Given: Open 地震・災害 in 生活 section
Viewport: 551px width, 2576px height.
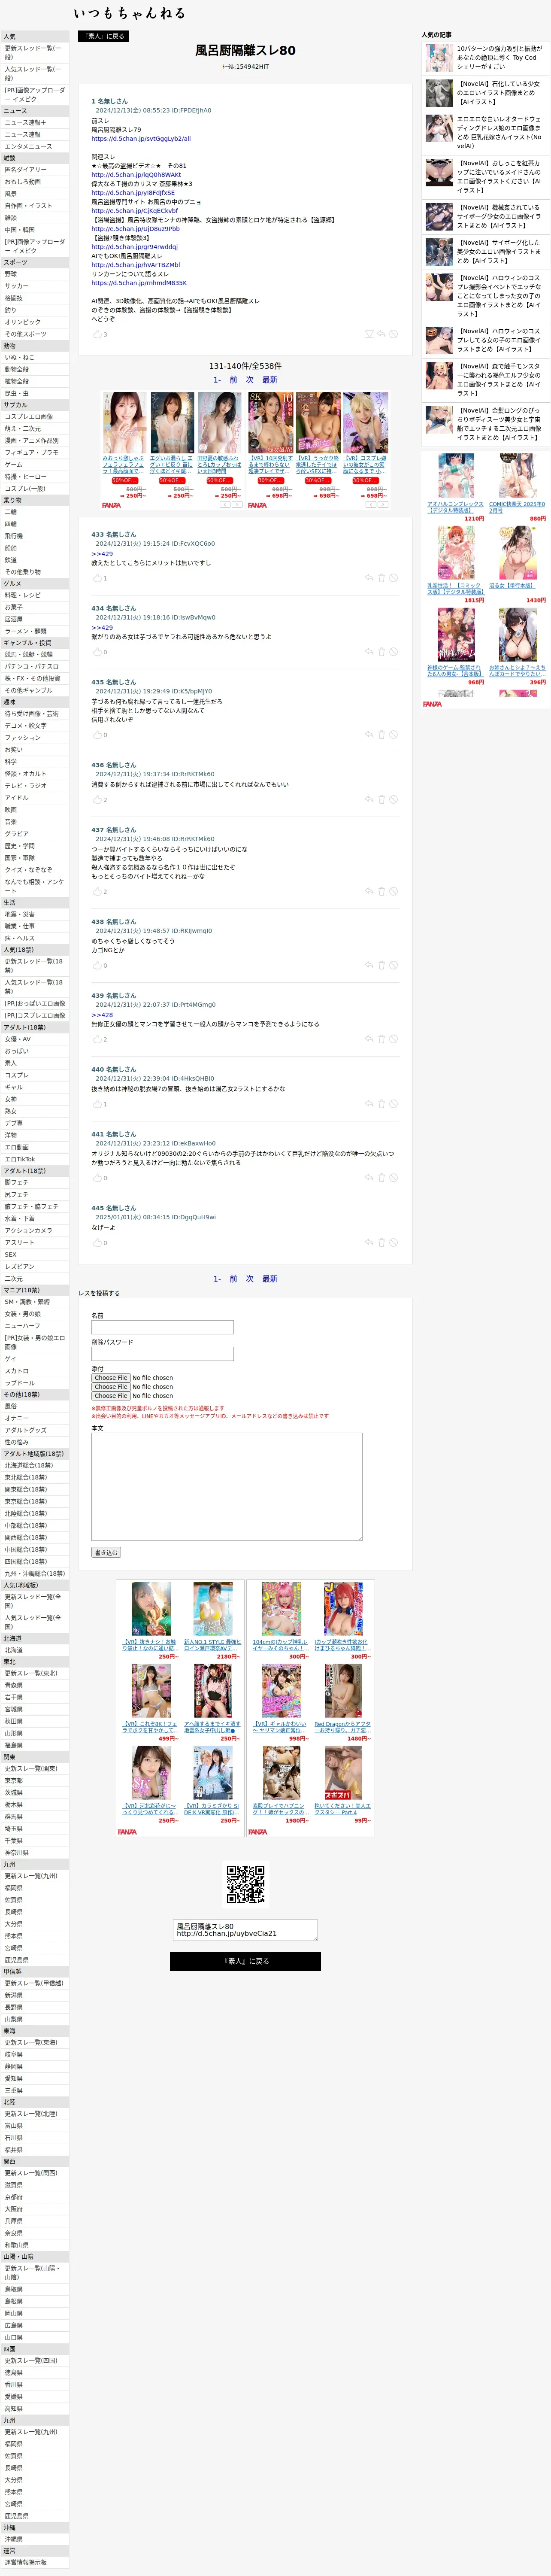Looking at the screenshot, I should pos(35,915).
